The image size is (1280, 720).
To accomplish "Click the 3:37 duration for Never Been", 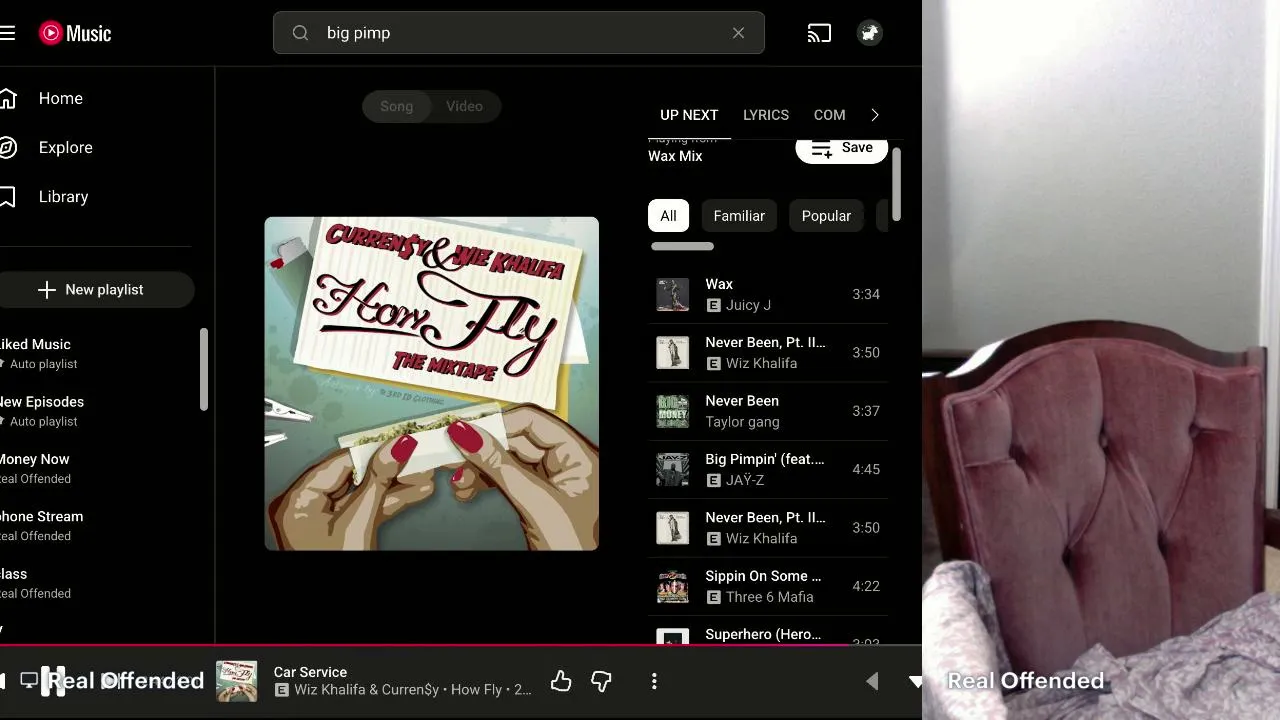I will click(x=866, y=411).
